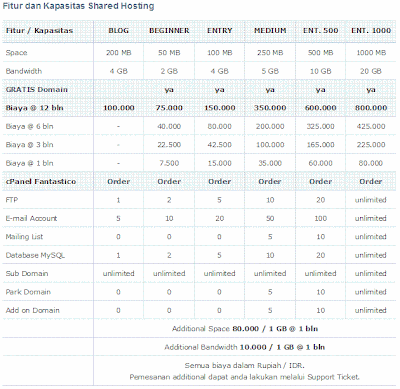Select the BLOG column header
Viewport: 400px width, 389px height.
[118, 31]
